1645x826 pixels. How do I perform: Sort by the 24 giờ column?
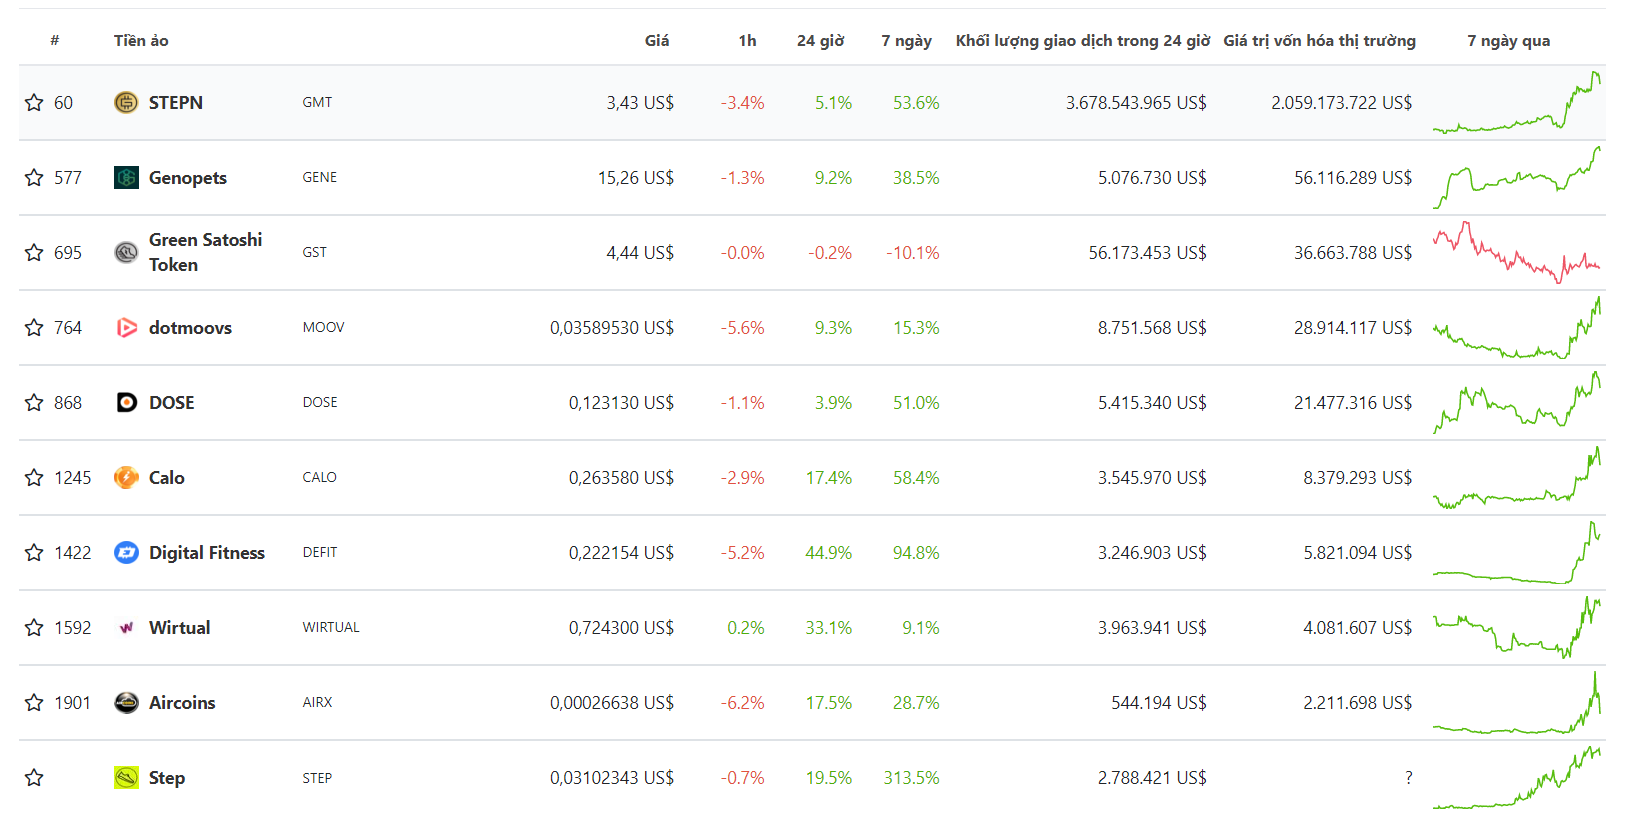click(820, 40)
